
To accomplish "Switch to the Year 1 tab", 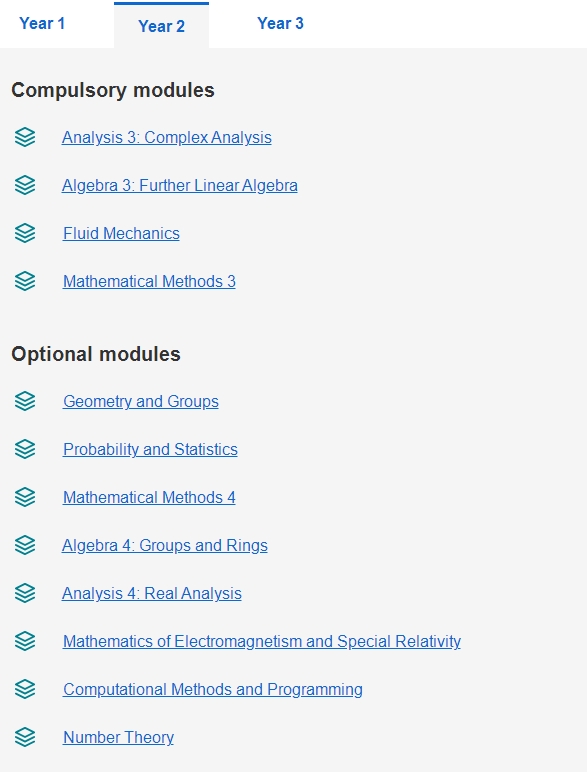I will [x=42, y=23].
